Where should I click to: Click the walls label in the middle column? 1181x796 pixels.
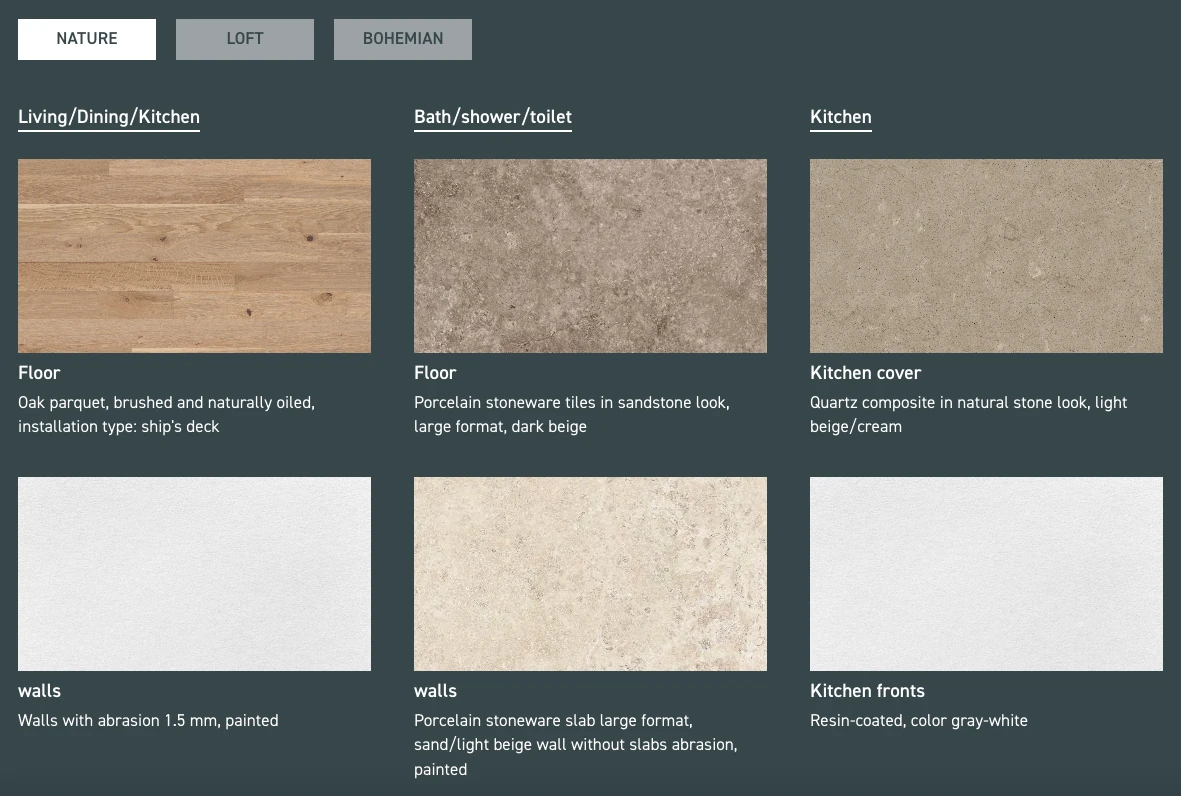[x=435, y=691]
